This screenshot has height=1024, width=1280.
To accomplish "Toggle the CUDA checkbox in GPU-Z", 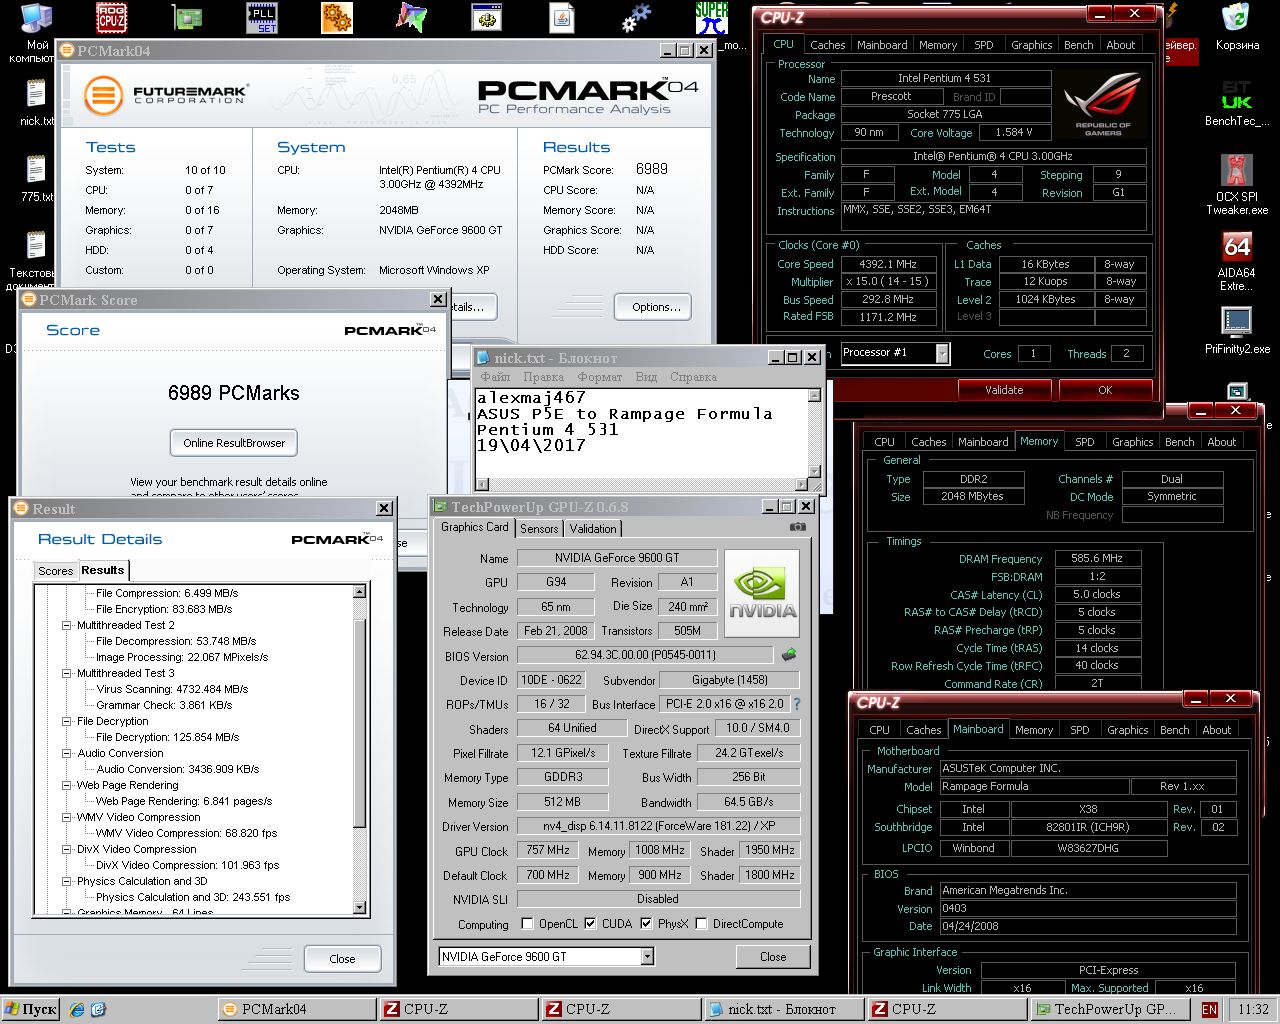I will coord(590,924).
